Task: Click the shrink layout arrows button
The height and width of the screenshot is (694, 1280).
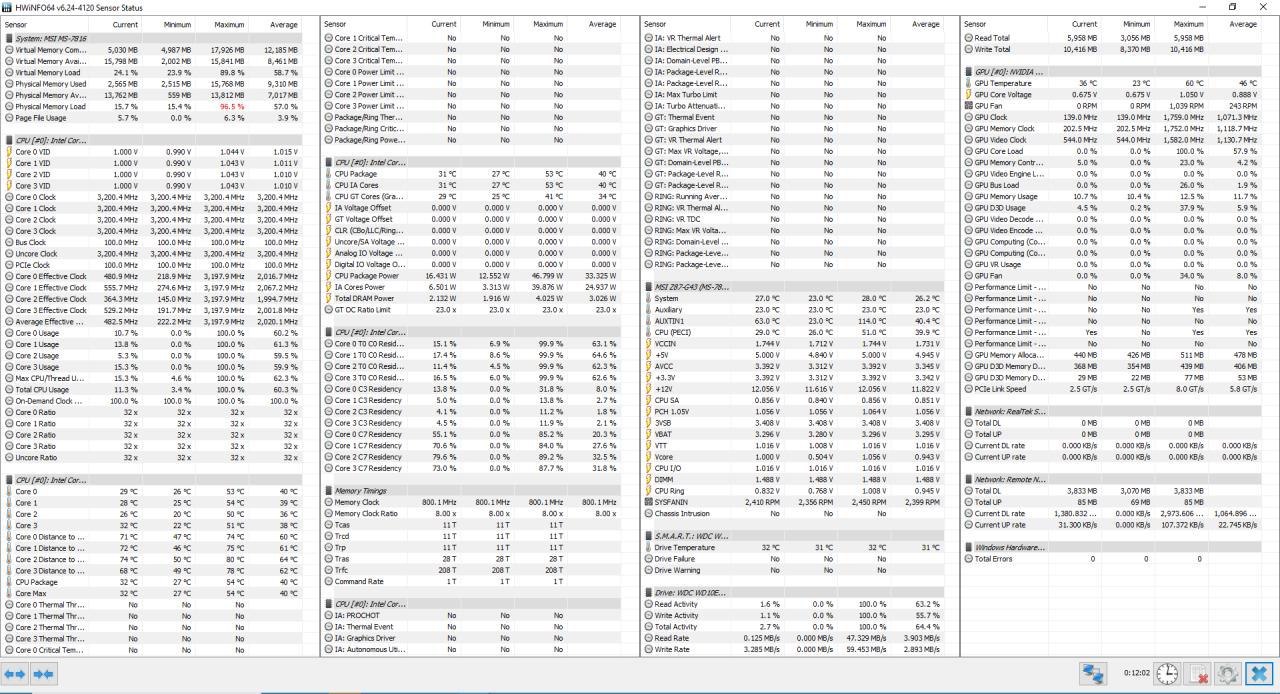Action: coord(43,675)
